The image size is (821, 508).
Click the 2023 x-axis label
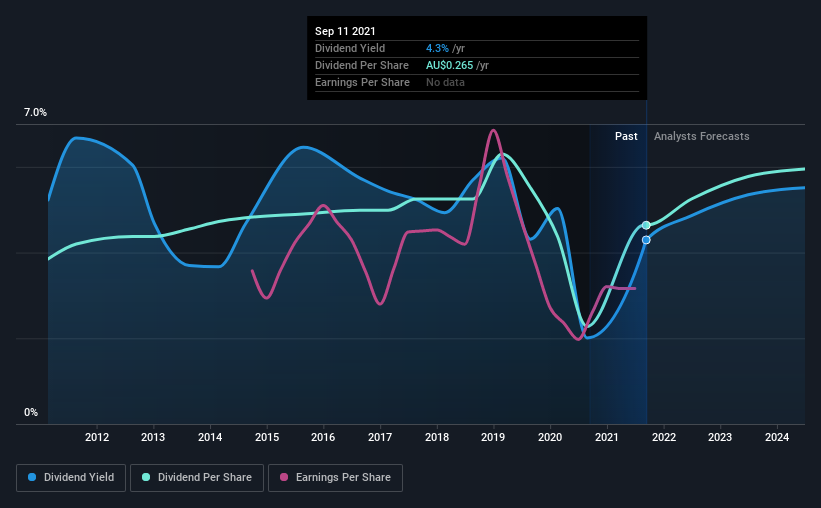pos(720,437)
